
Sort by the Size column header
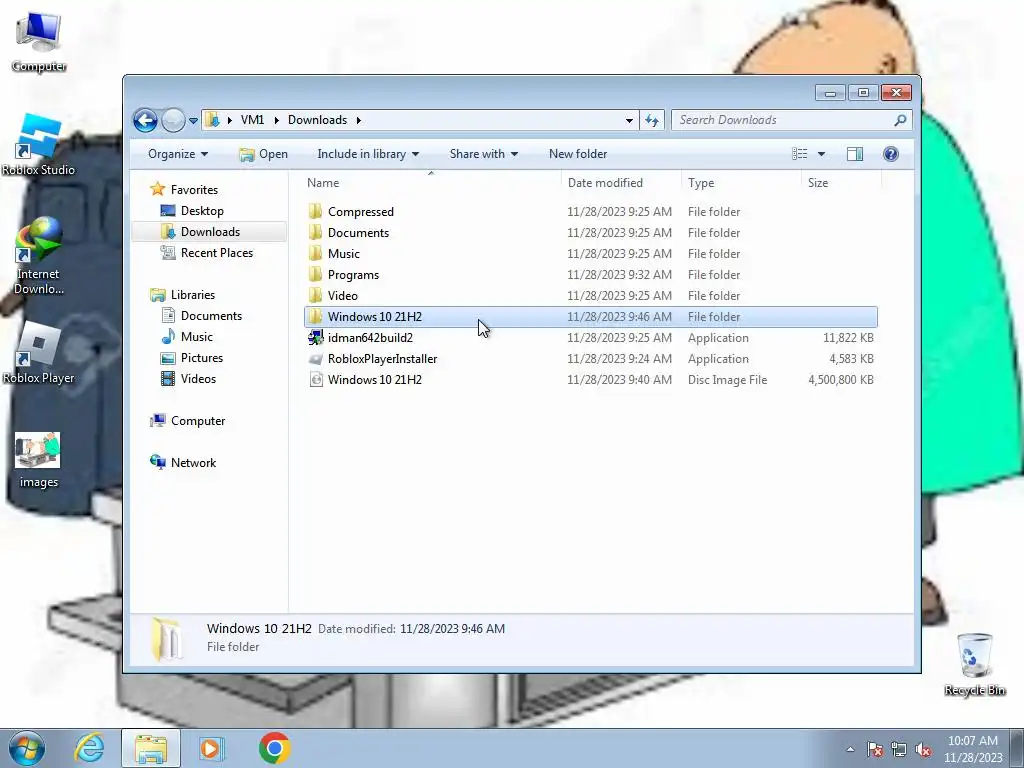coord(841,183)
